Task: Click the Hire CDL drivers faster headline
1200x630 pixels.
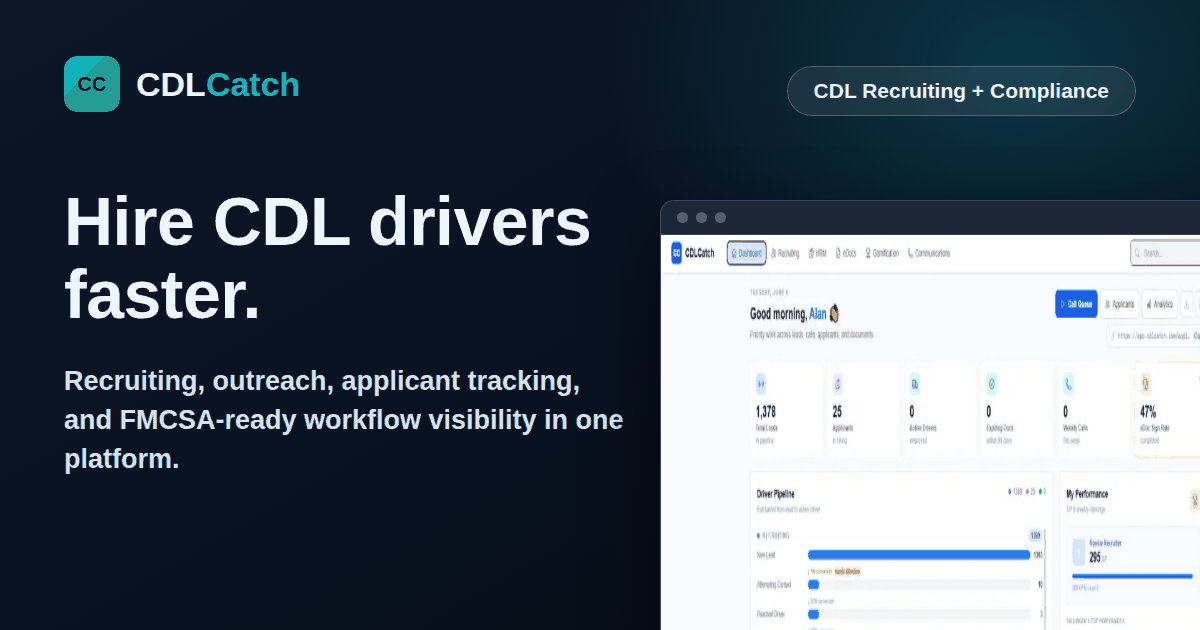Action: pos(327,259)
